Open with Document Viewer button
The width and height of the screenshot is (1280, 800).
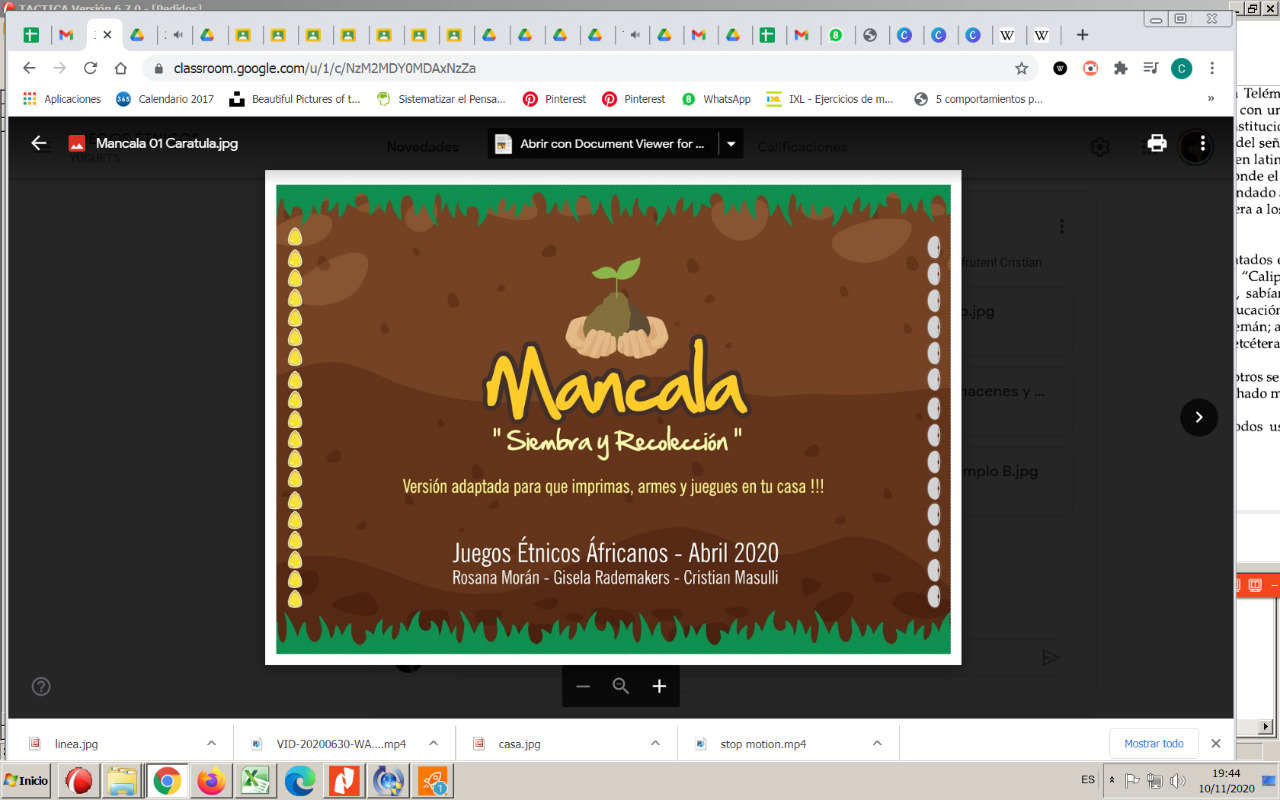[602, 144]
